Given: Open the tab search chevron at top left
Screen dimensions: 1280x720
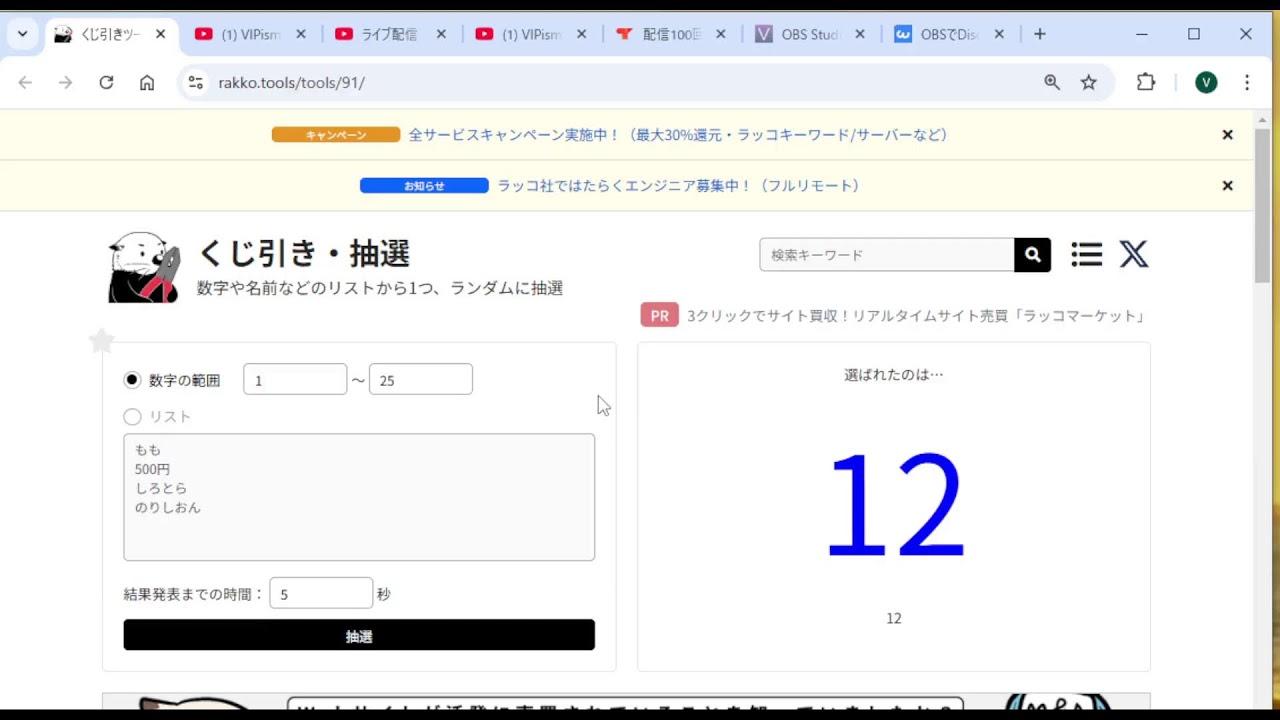Looking at the screenshot, I should coord(21,33).
